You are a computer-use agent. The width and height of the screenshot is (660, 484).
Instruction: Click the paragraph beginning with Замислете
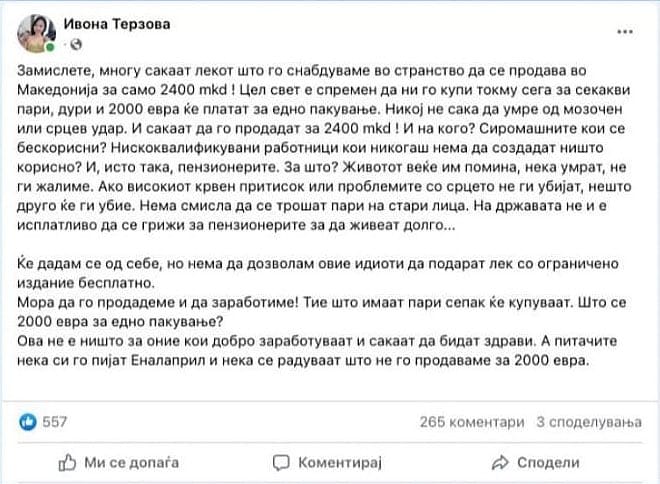pos(324,148)
